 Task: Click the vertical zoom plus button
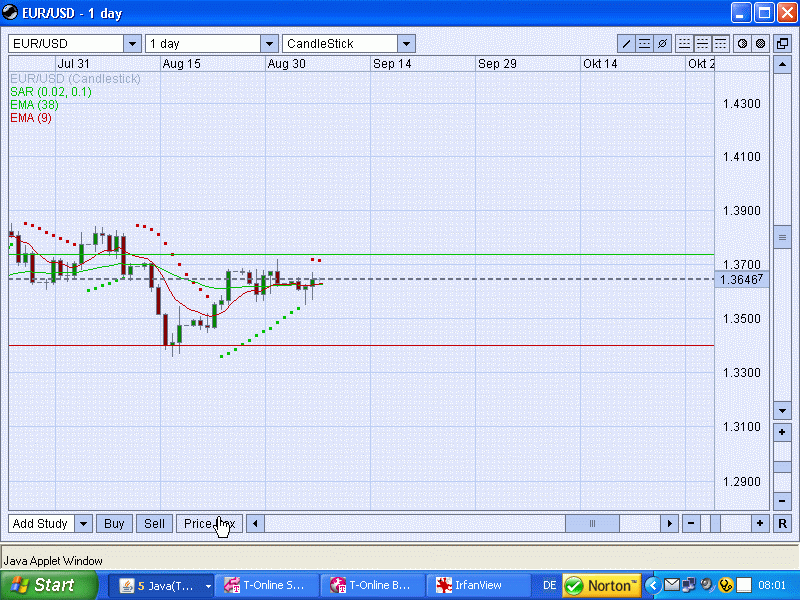coord(782,432)
